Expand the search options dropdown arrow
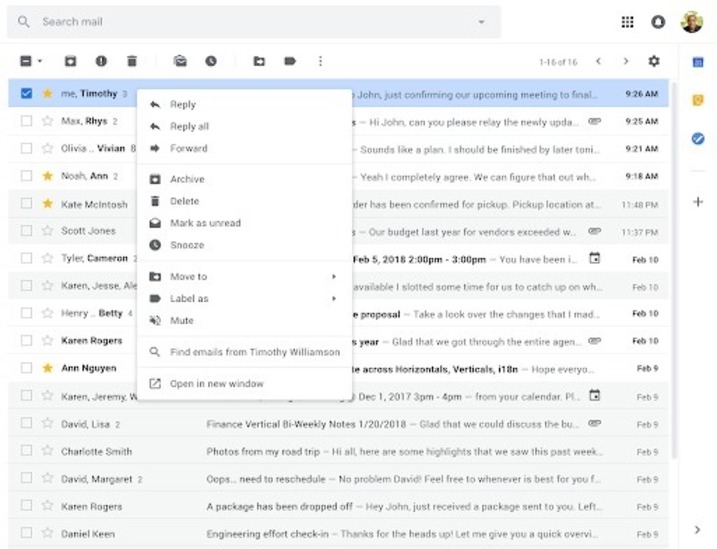Screen dimensions: 717x549 click(481, 22)
